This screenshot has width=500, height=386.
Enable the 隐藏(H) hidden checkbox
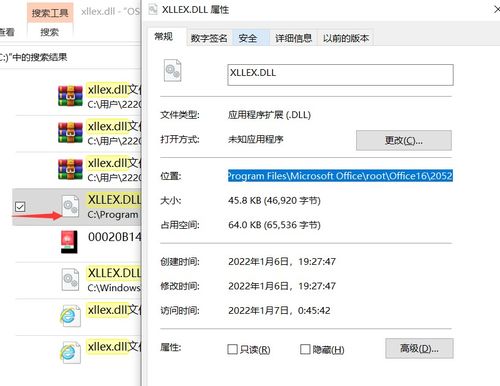coord(305,349)
